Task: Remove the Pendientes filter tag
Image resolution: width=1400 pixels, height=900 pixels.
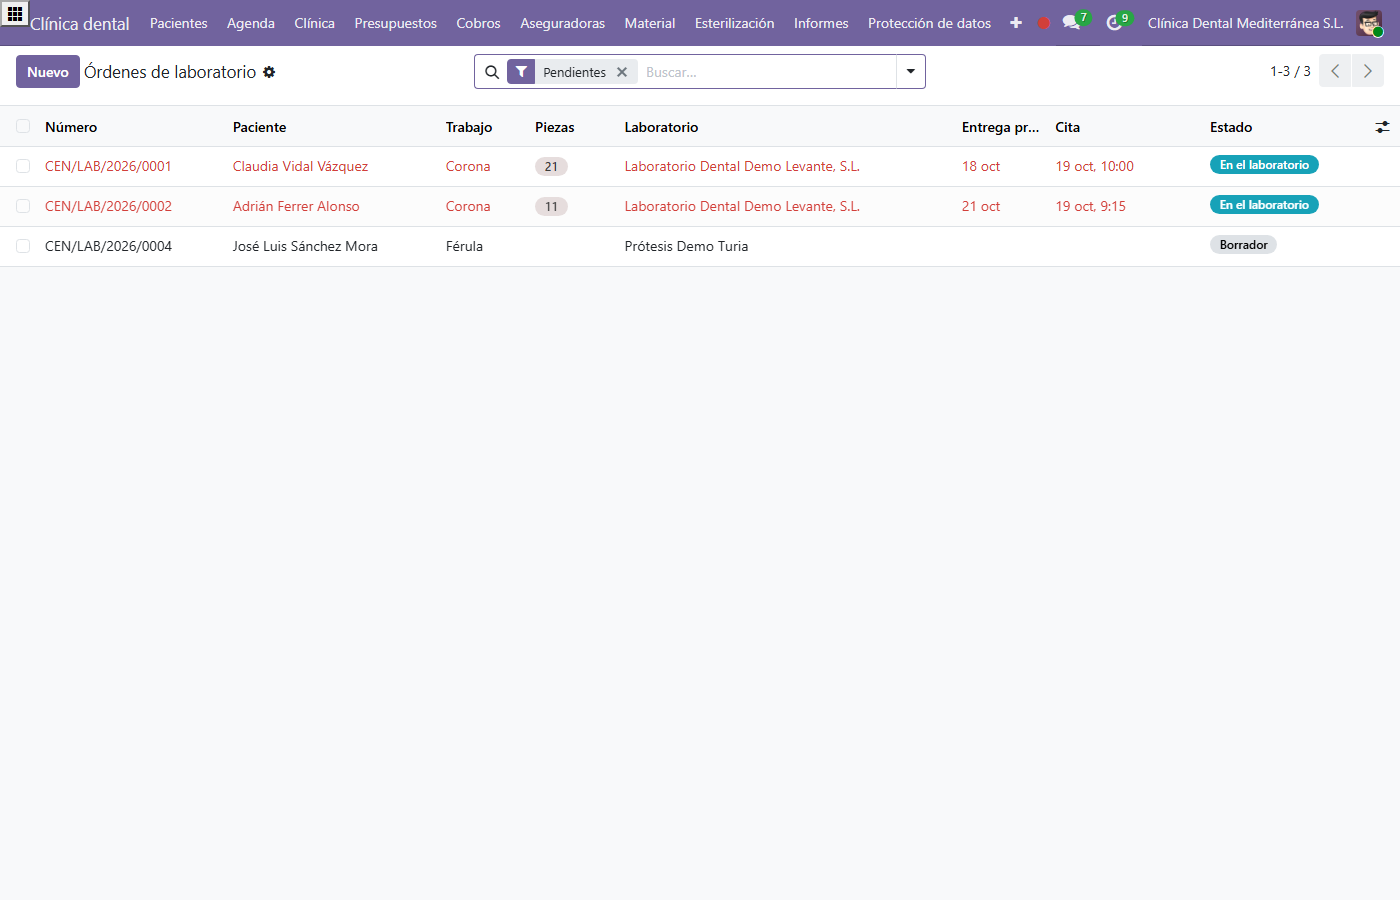Action: 622,72
